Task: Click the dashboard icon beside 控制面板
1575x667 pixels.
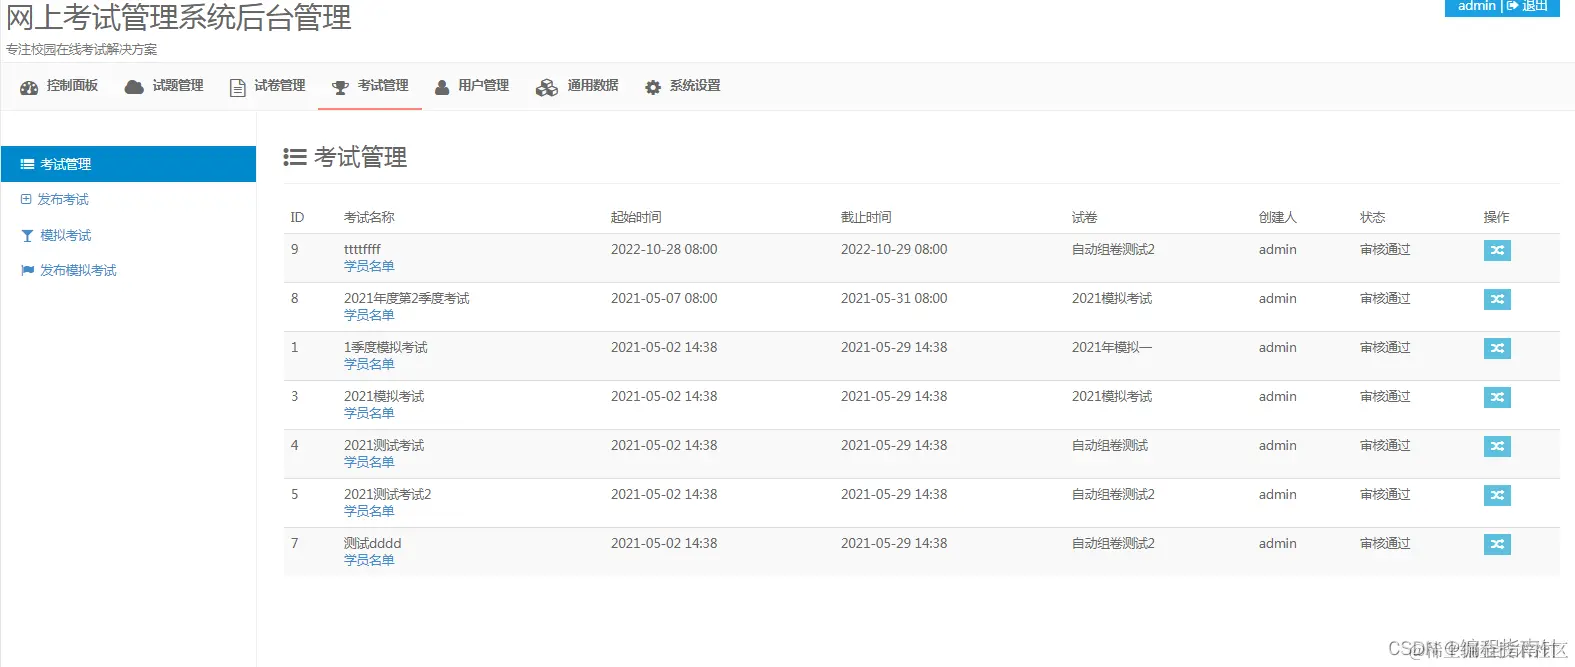Action: pos(29,87)
